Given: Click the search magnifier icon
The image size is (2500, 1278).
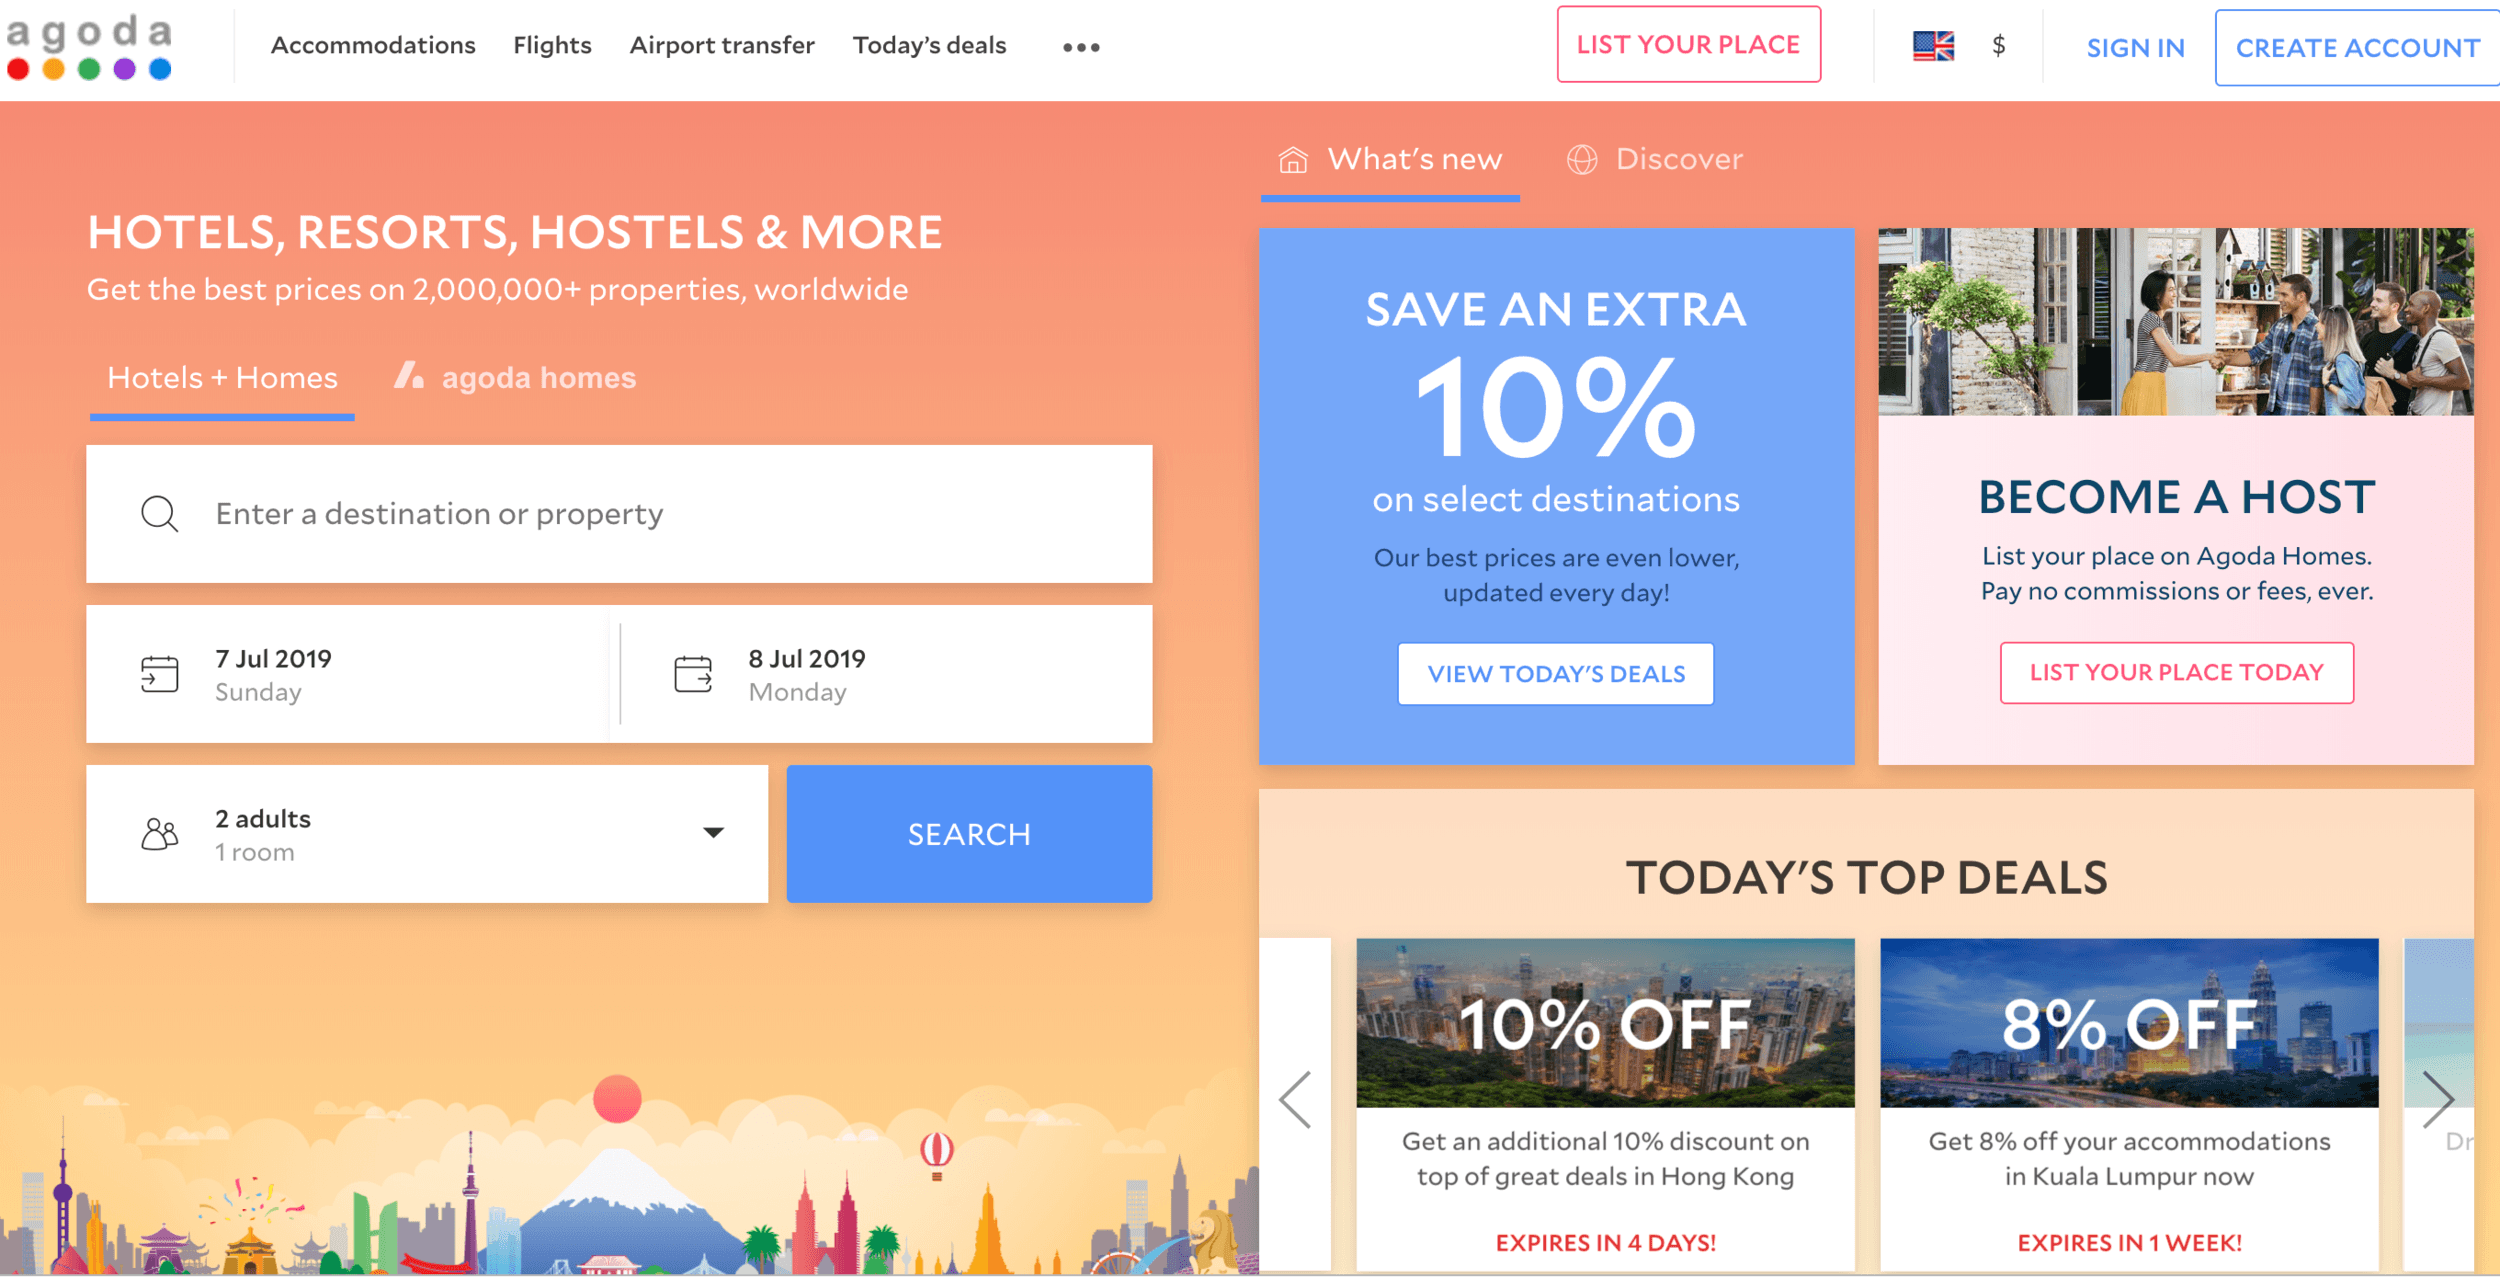Looking at the screenshot, I should pyautogui.click(x=160, y=513).
